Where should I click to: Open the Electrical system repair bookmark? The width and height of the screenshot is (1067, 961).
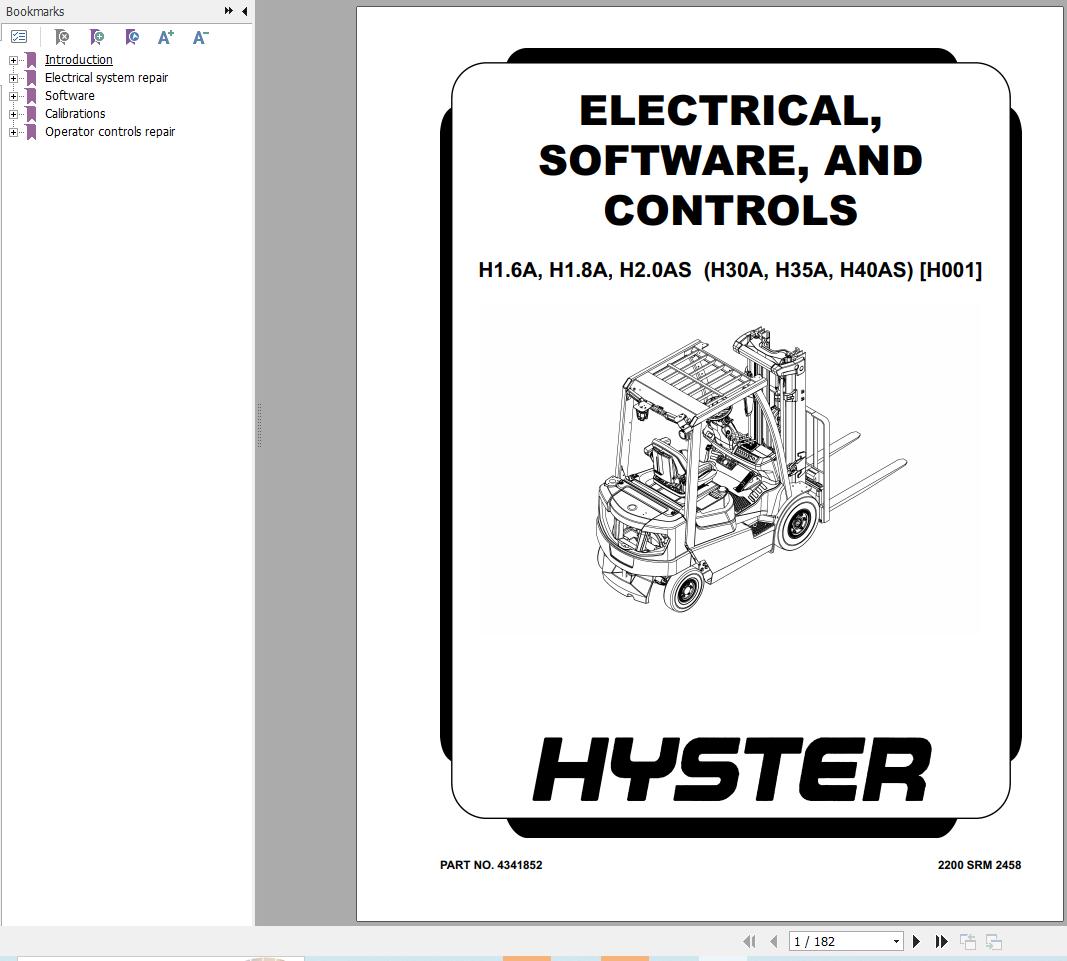pyautogui.click(x=106, y=78)
